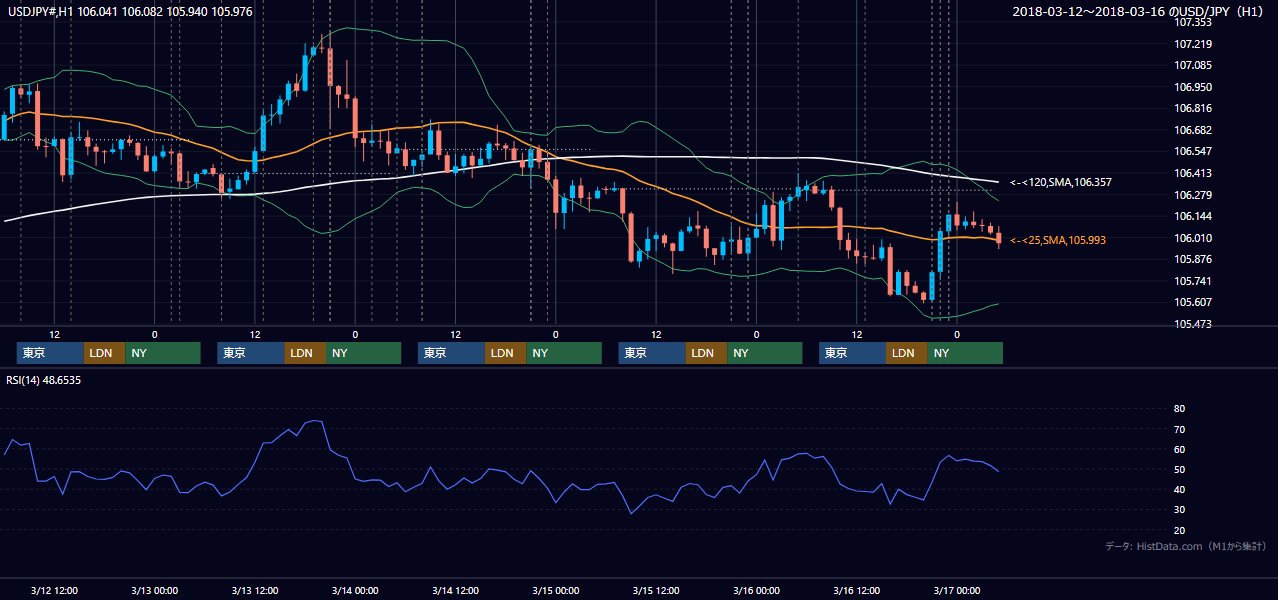
Task: Click price axis value 106.279
Action: click(x=1193, y=194)
